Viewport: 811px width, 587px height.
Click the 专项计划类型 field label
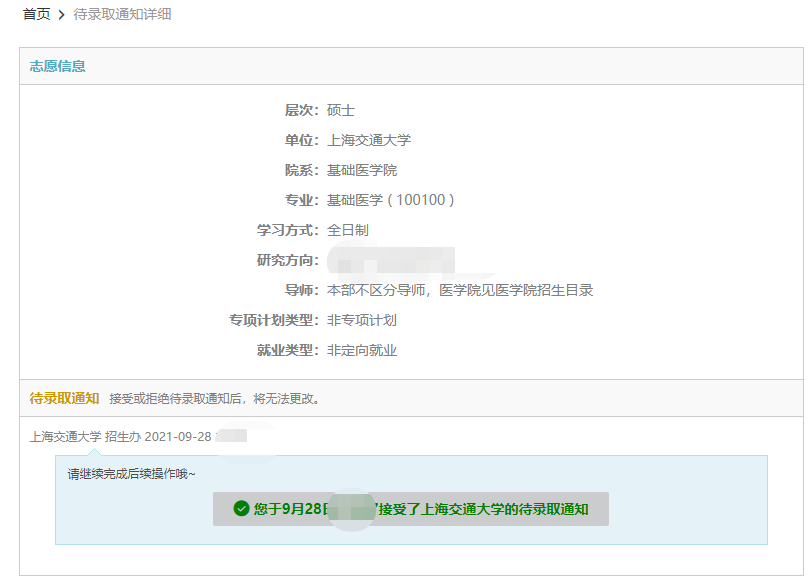274,320
